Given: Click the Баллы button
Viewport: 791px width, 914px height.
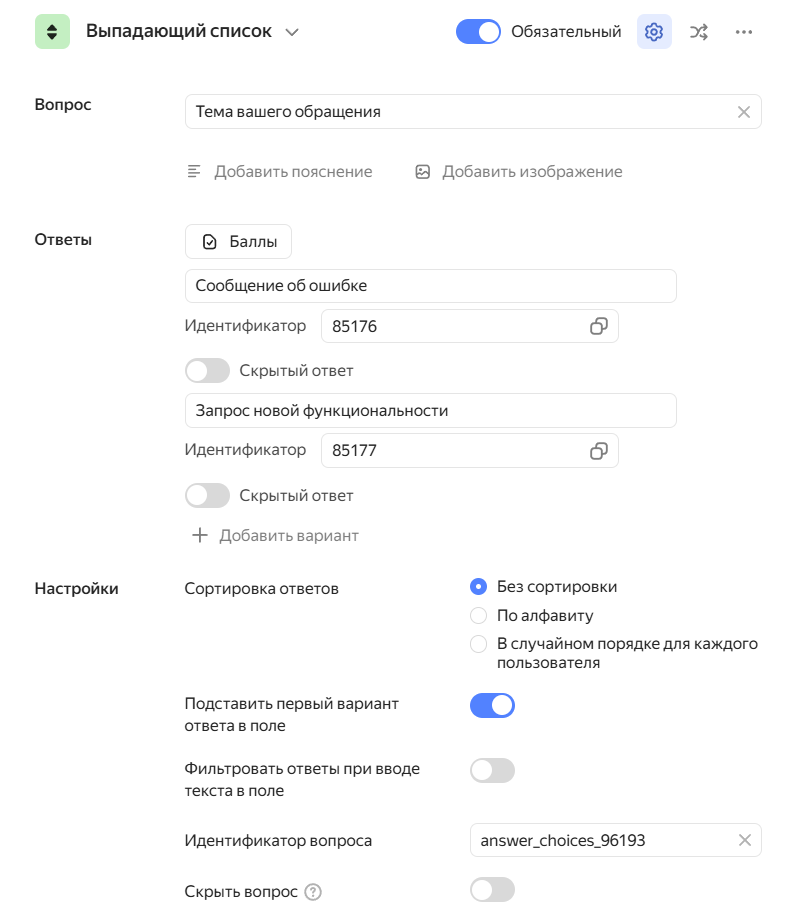Looking at the screenshot, I should click(238, 242).
